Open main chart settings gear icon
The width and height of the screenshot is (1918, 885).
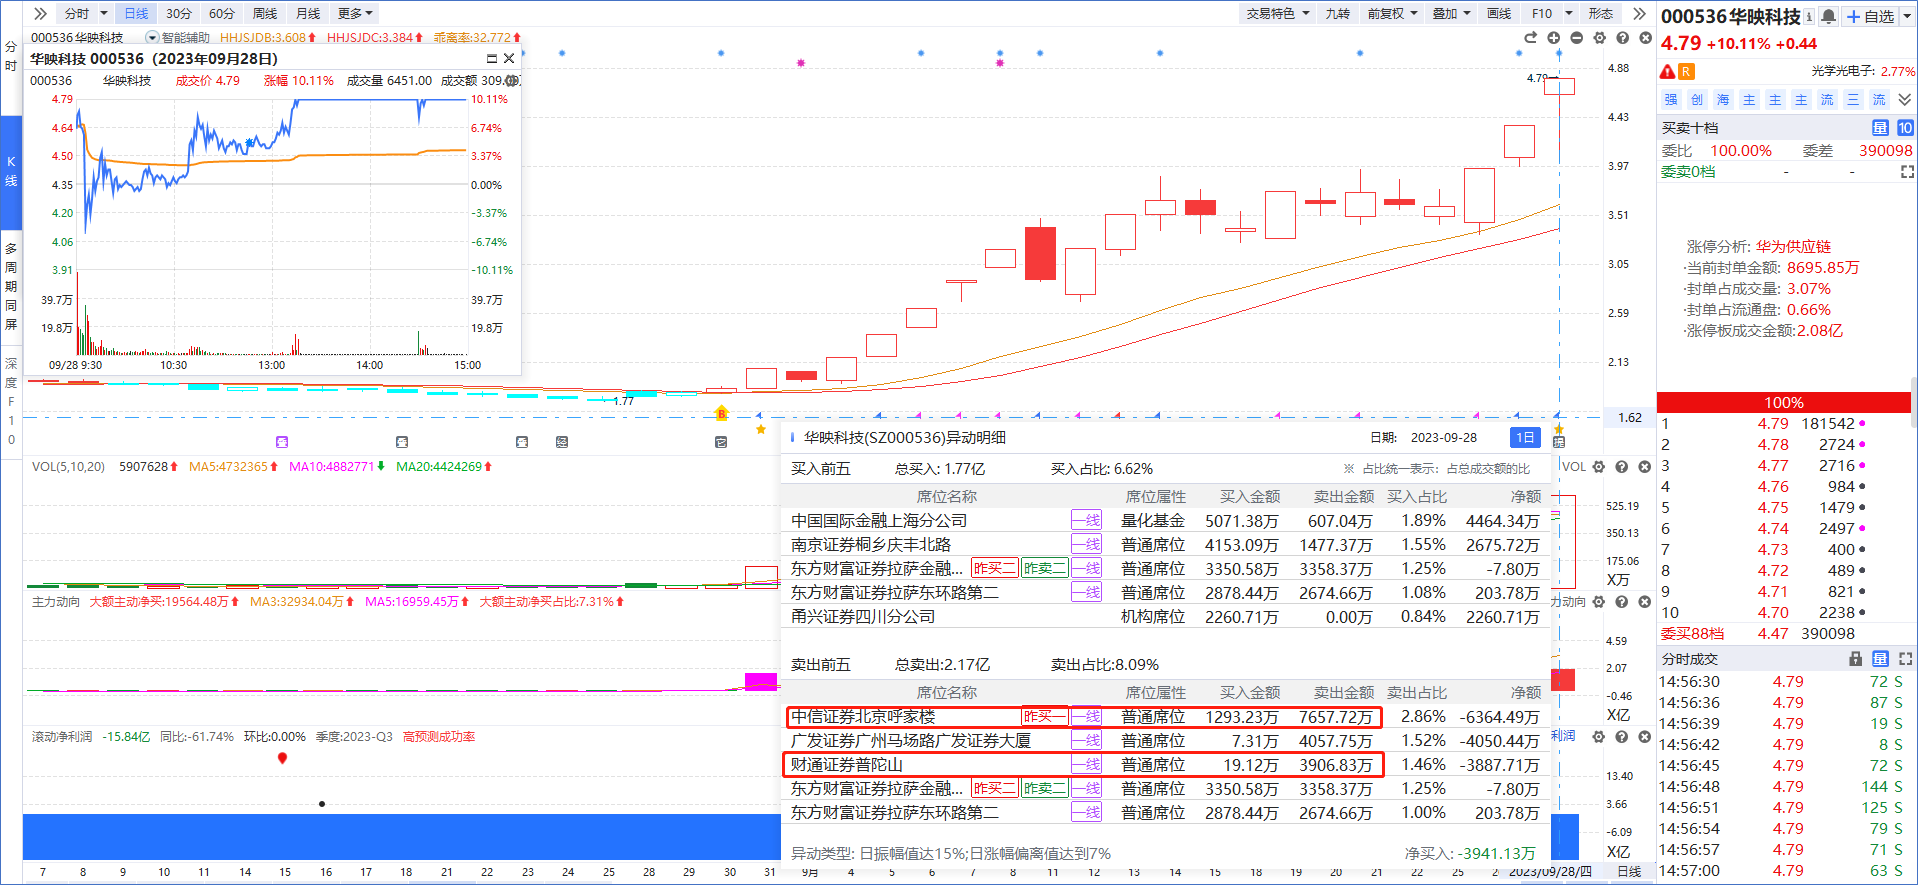(1599, 38)
